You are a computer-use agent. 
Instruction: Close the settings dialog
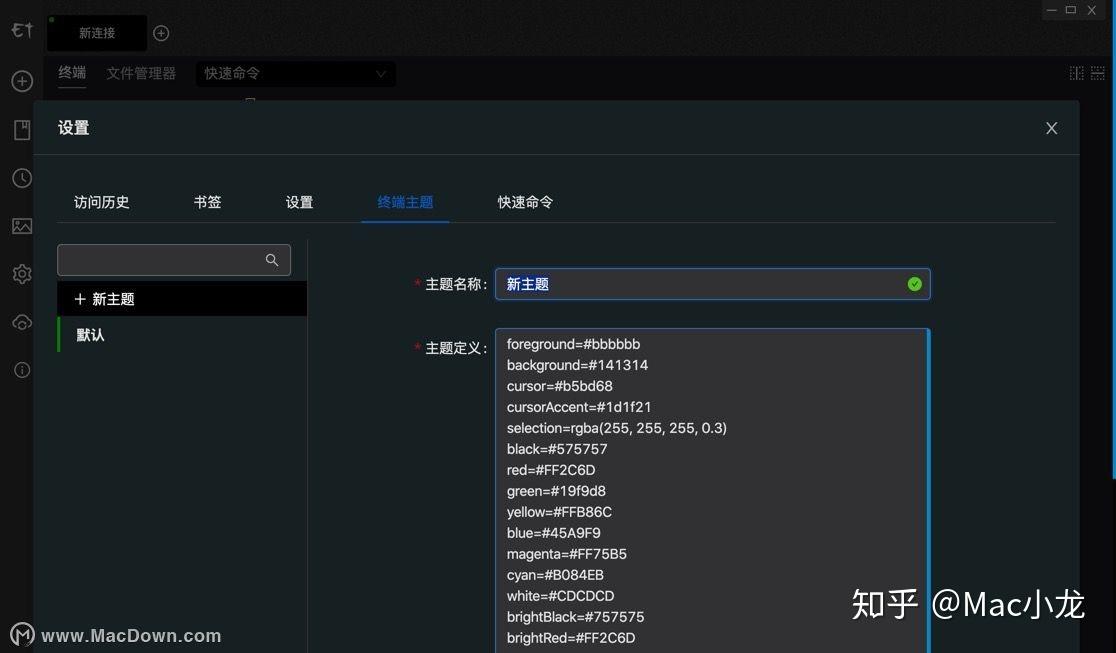pos(1051,128)
